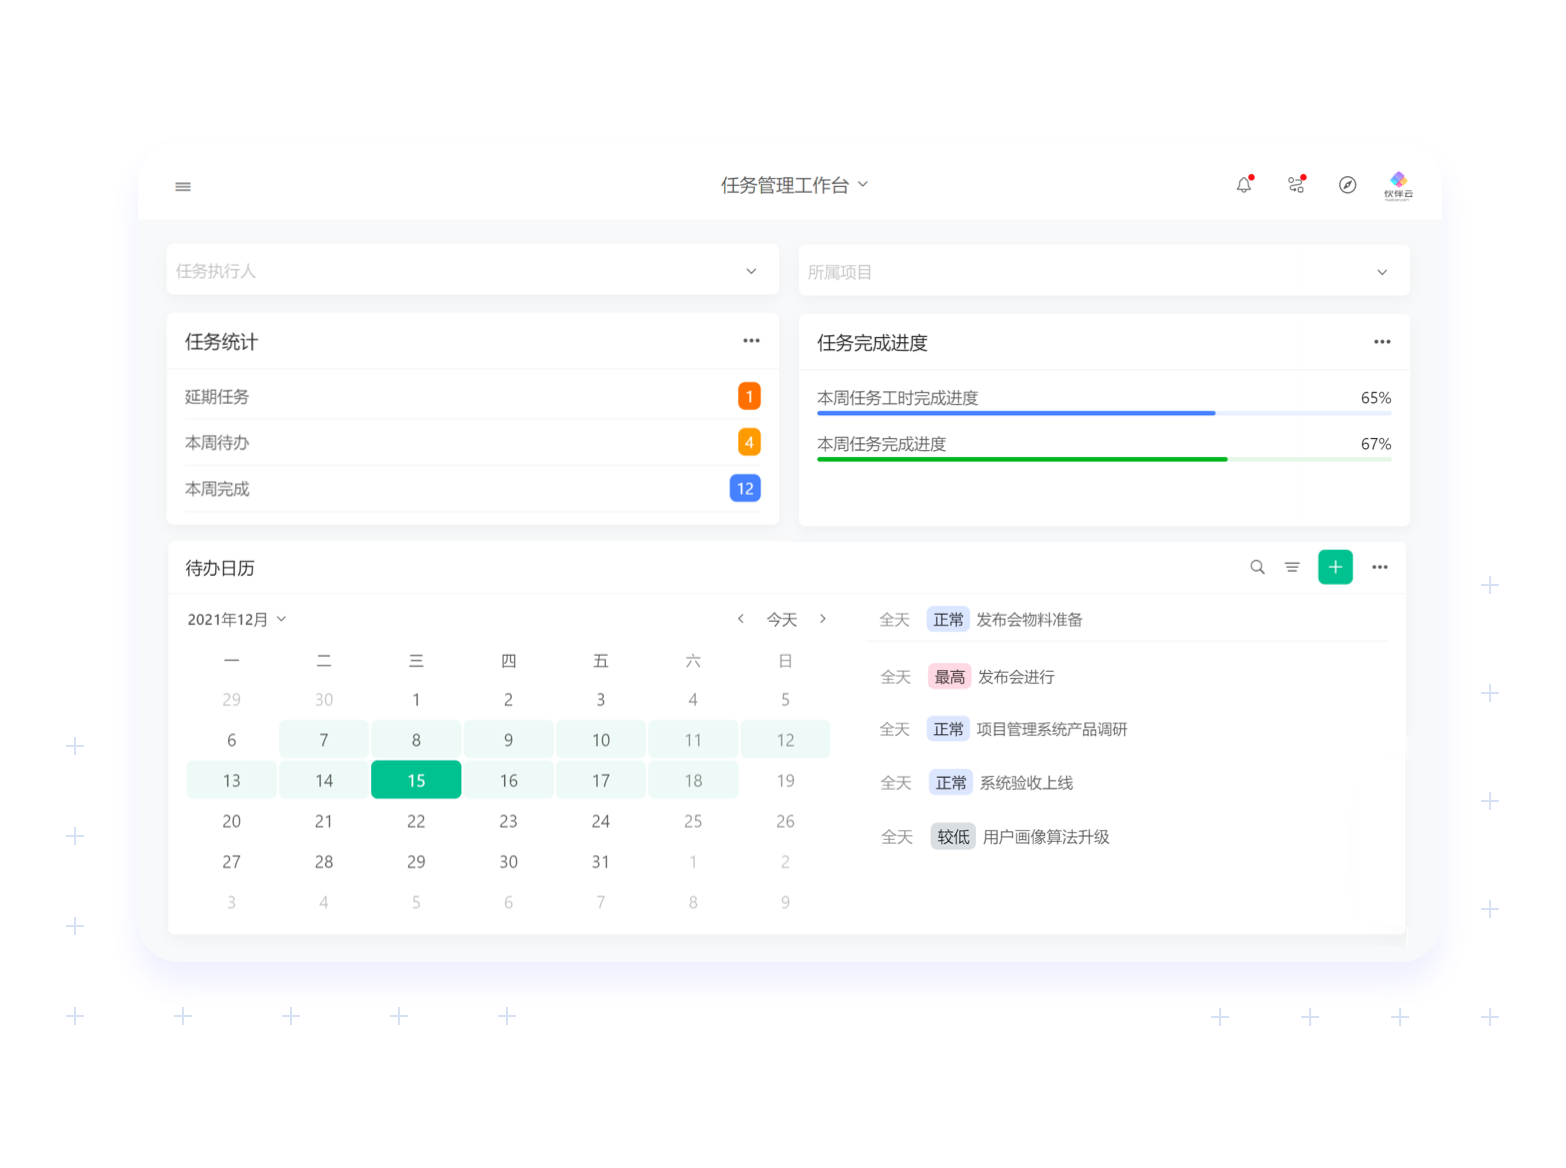Image resolution: width=1566 pixels, height=1168 pixels.
Task: Open more options for 任务统计 card
Action: tap(751, 341)
